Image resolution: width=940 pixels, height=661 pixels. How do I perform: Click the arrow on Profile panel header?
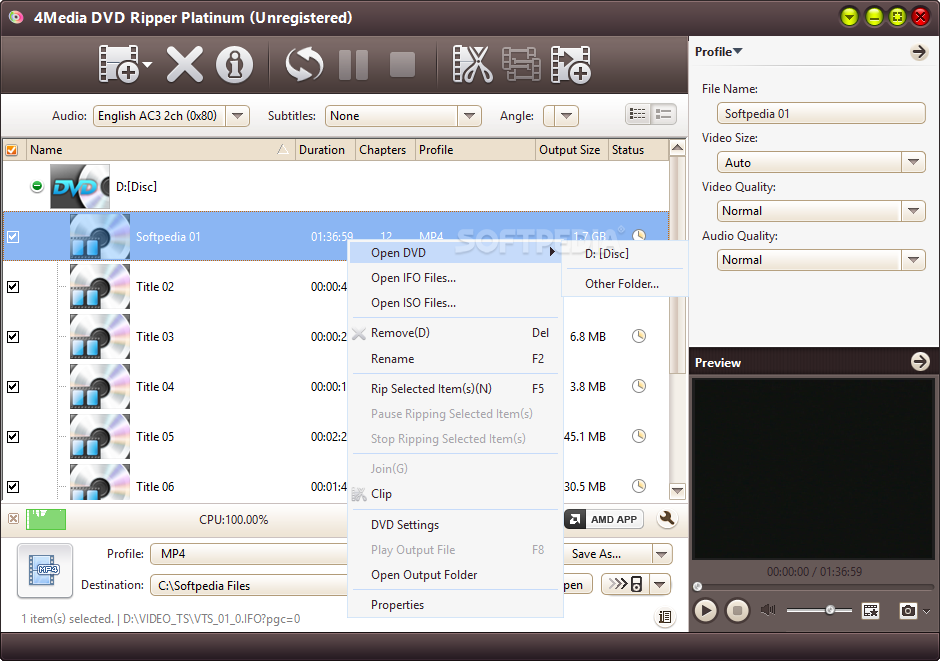919,52
